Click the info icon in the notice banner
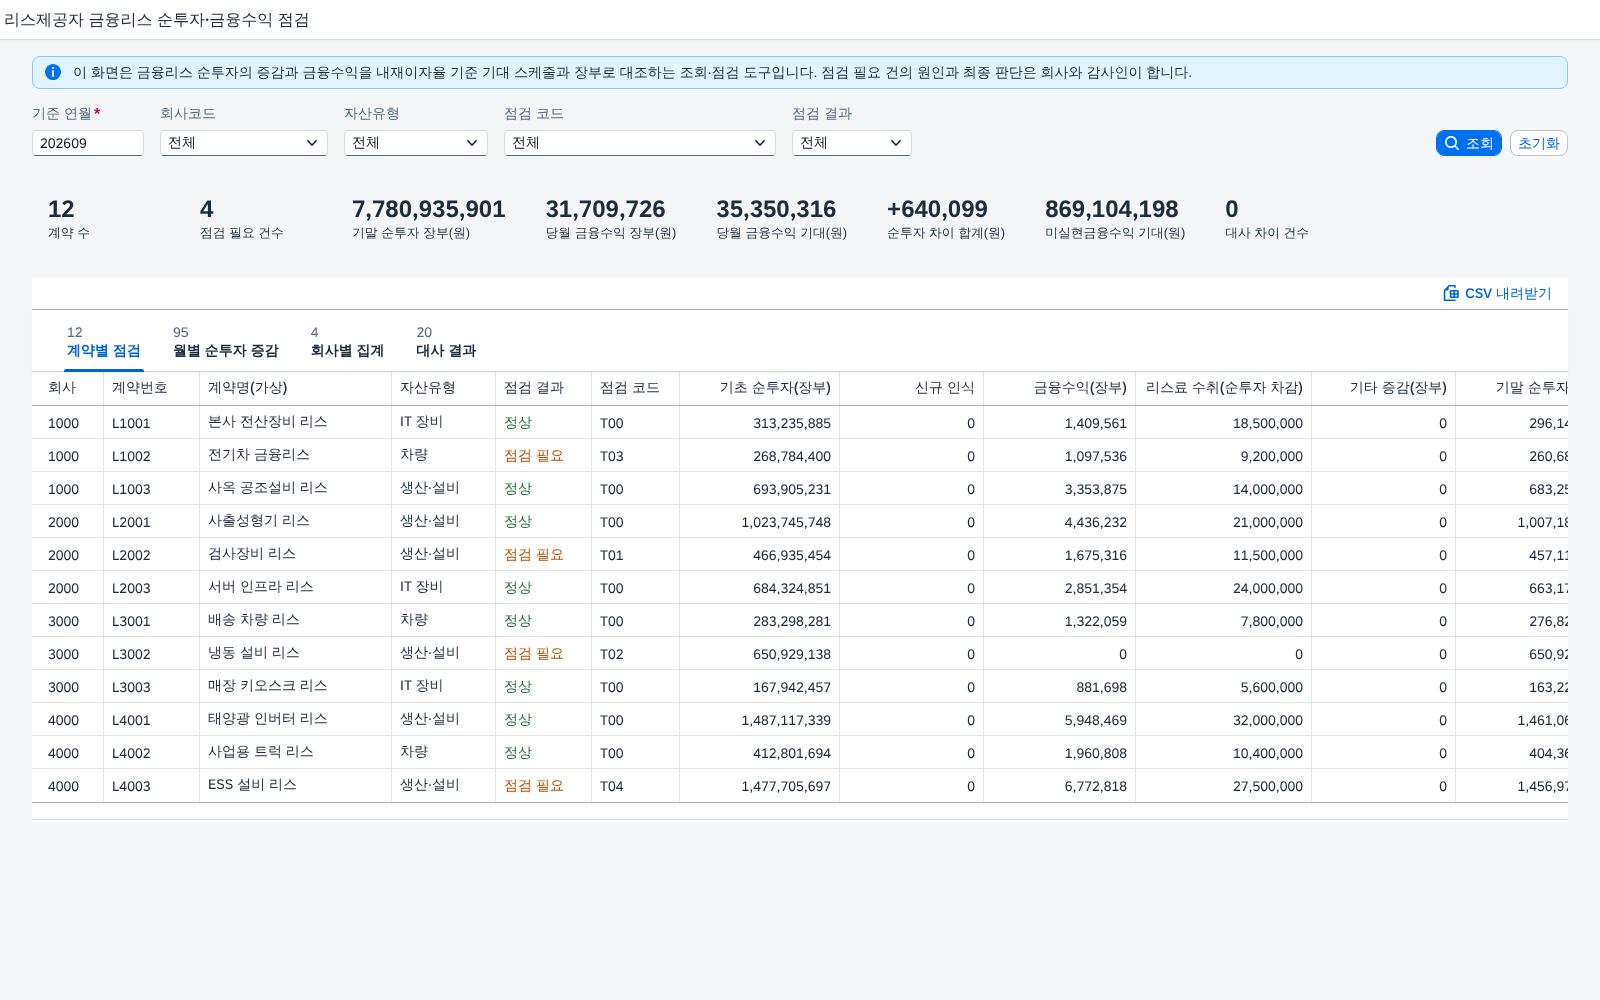This screenshot has height=1000, width=1600. (x=53, y=72)
